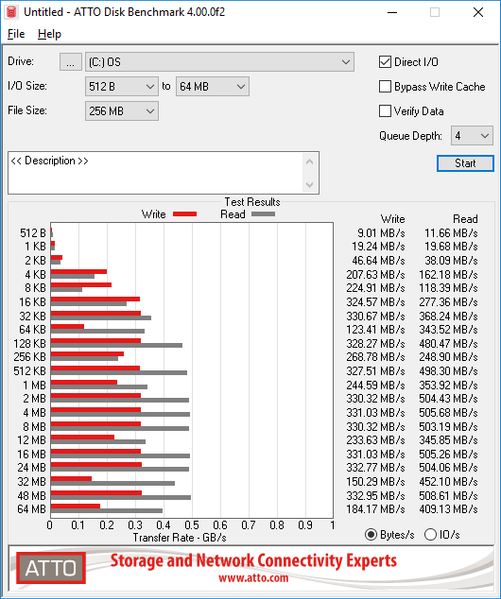
Task: Click the 32 MB row label in chart
Action: (32, 481)
